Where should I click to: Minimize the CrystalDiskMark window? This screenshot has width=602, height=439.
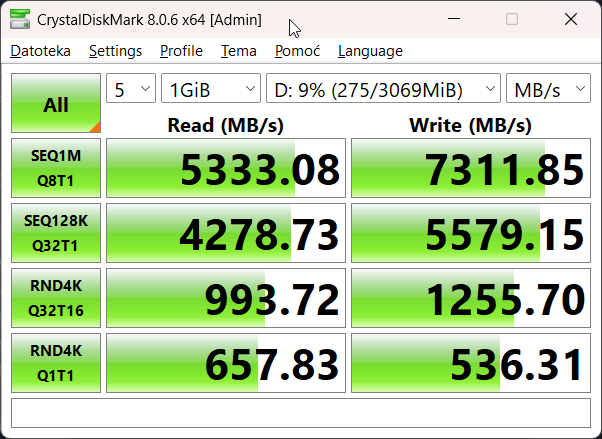(454, 19)
